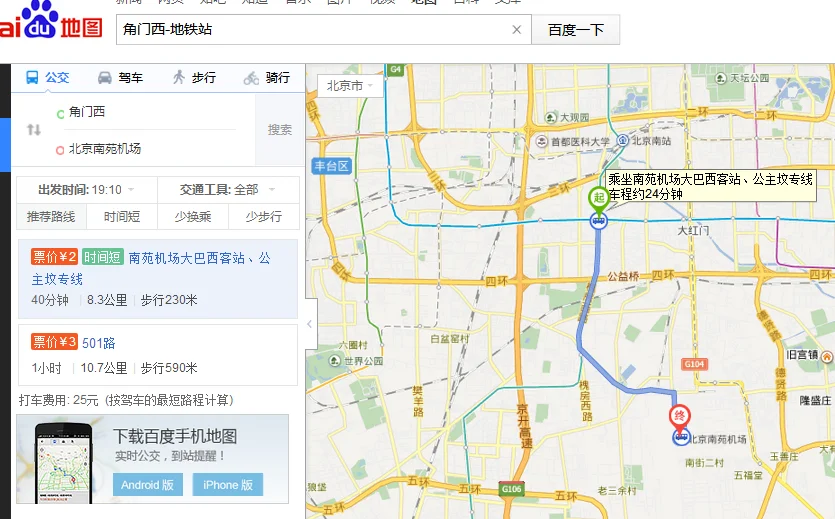Viewport: 835px width, 519px height.
Task: Open the 501路 route result
Action: [x=158, y=355]
